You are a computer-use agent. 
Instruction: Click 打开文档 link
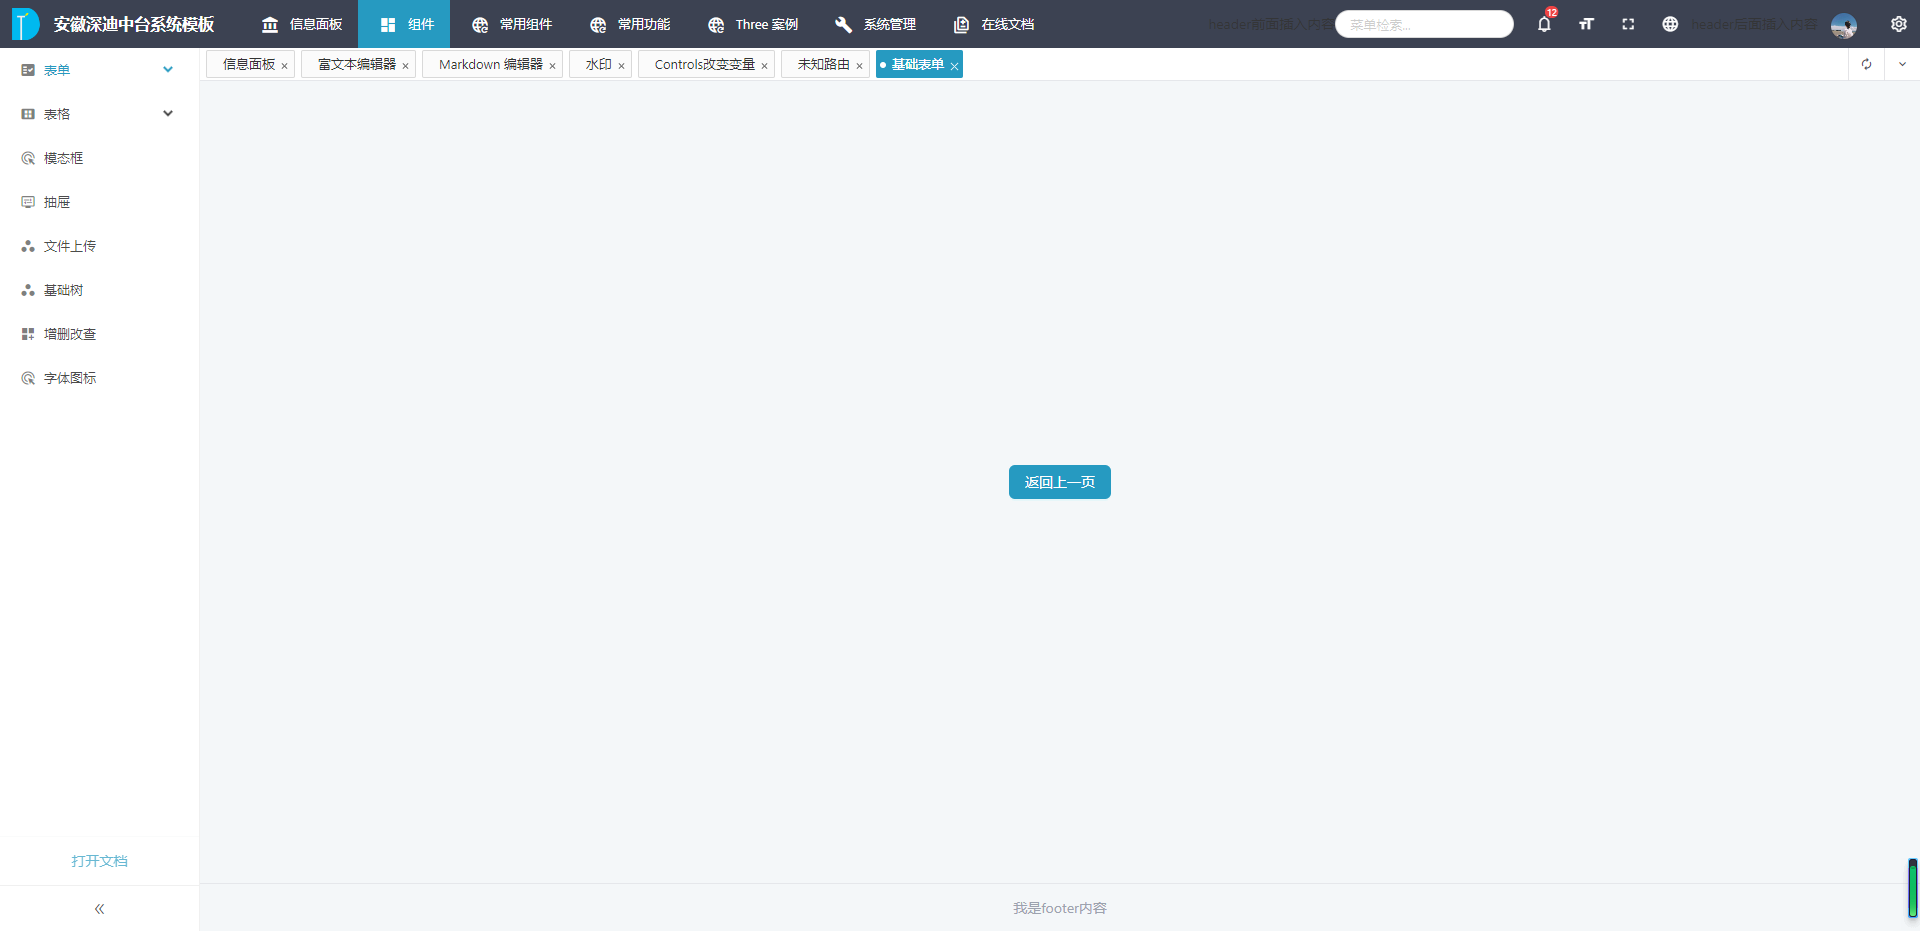(x=99, y=861)
